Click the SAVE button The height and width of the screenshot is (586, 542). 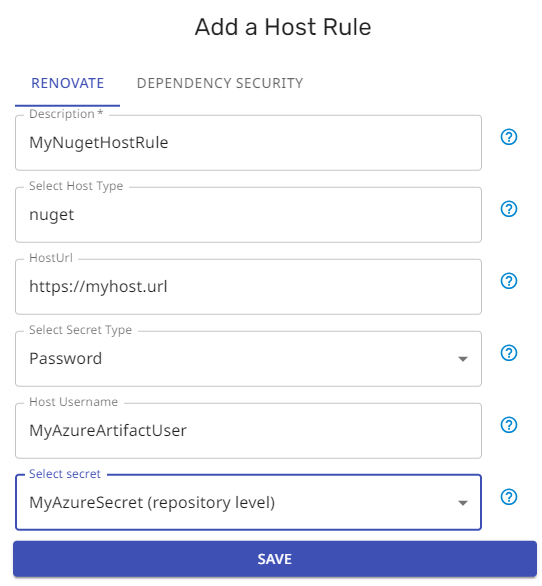[x=275, y=559]
